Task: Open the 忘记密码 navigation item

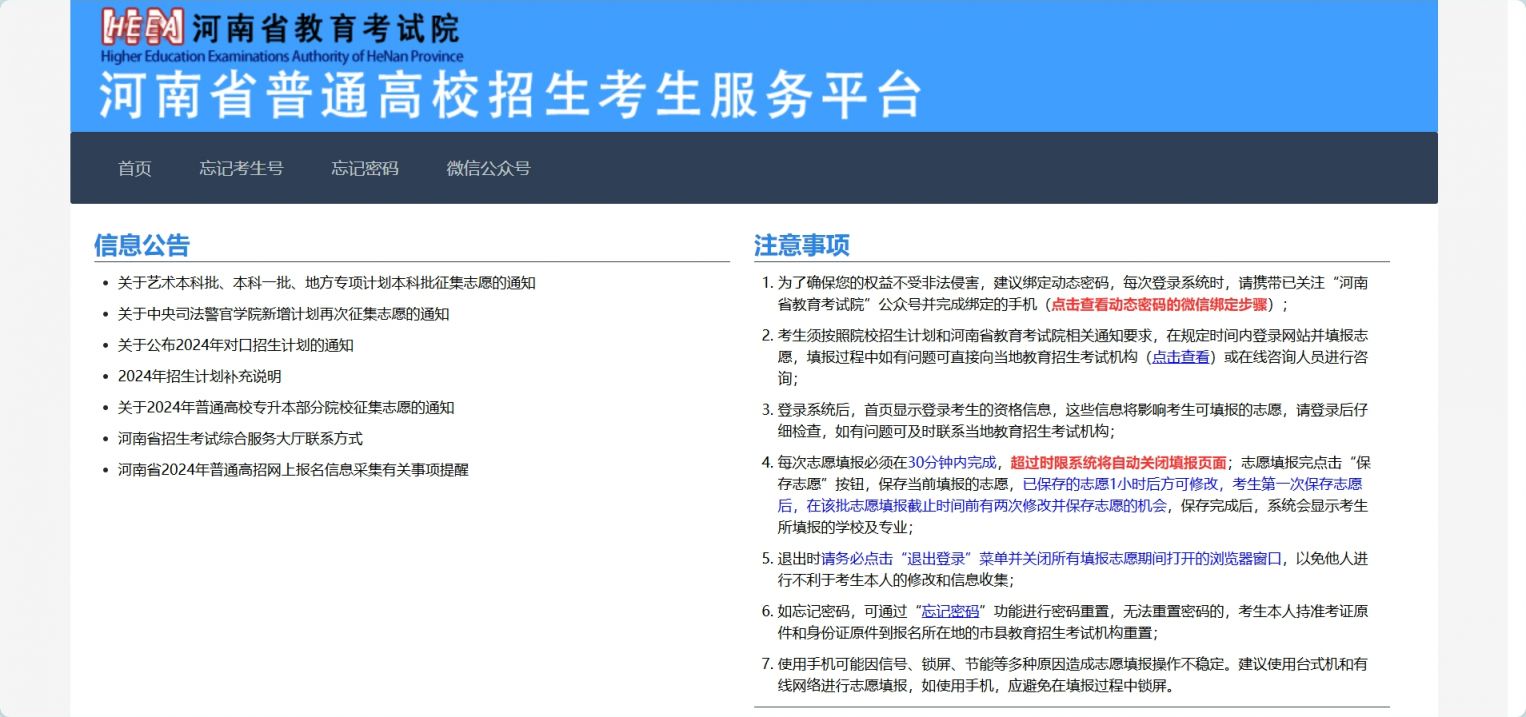Action: pos(365,168)
